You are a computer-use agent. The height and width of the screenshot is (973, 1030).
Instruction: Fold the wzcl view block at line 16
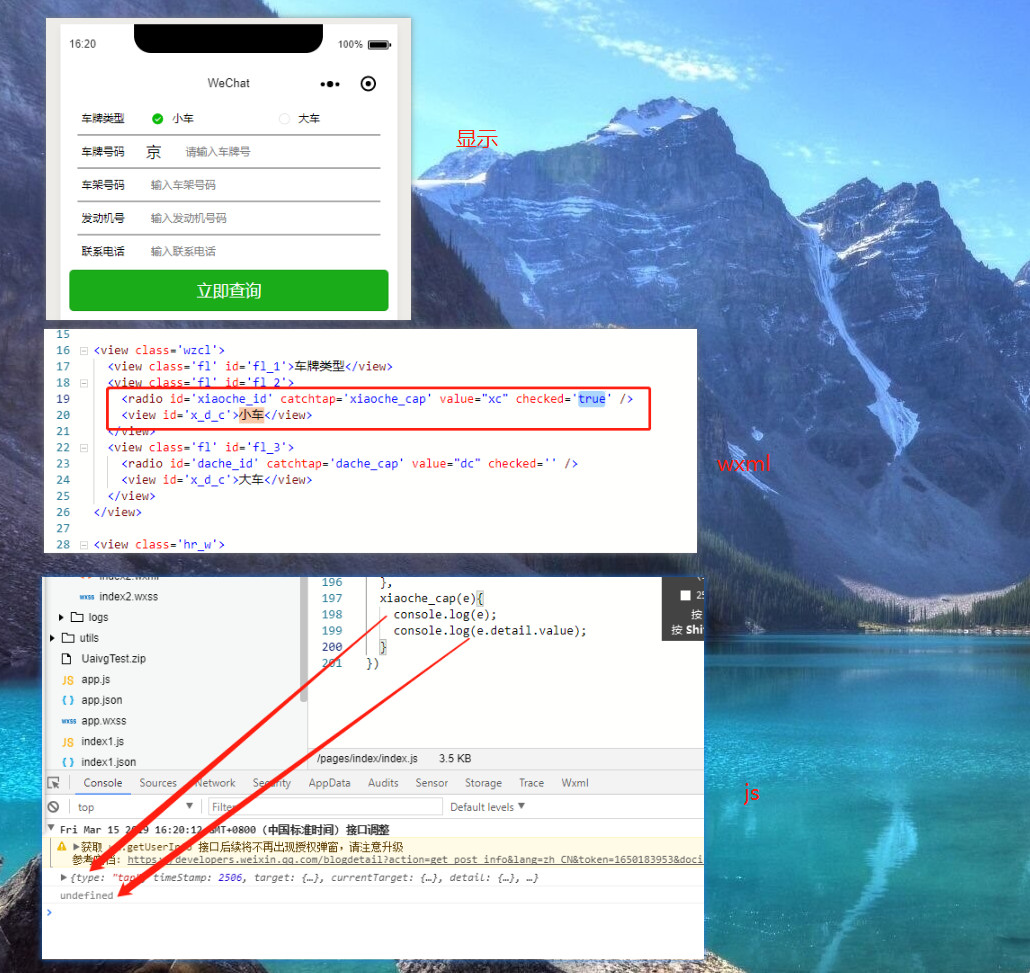point(83,351)
